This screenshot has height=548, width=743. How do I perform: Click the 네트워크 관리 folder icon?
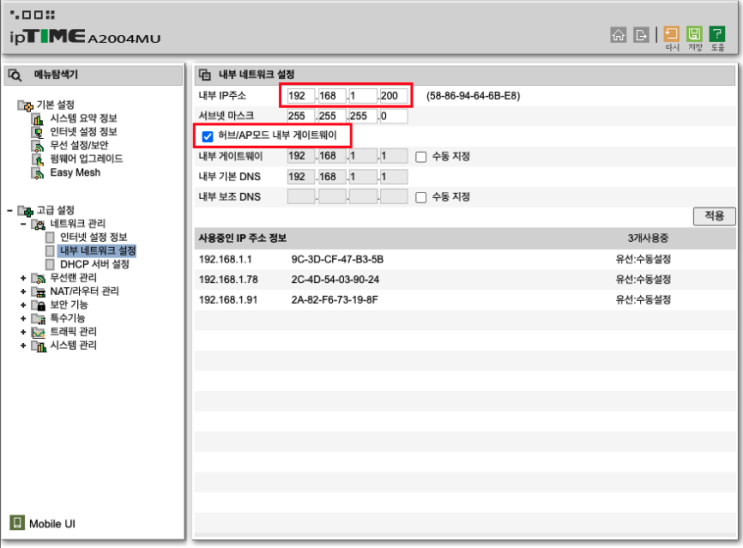coord(38,224)
